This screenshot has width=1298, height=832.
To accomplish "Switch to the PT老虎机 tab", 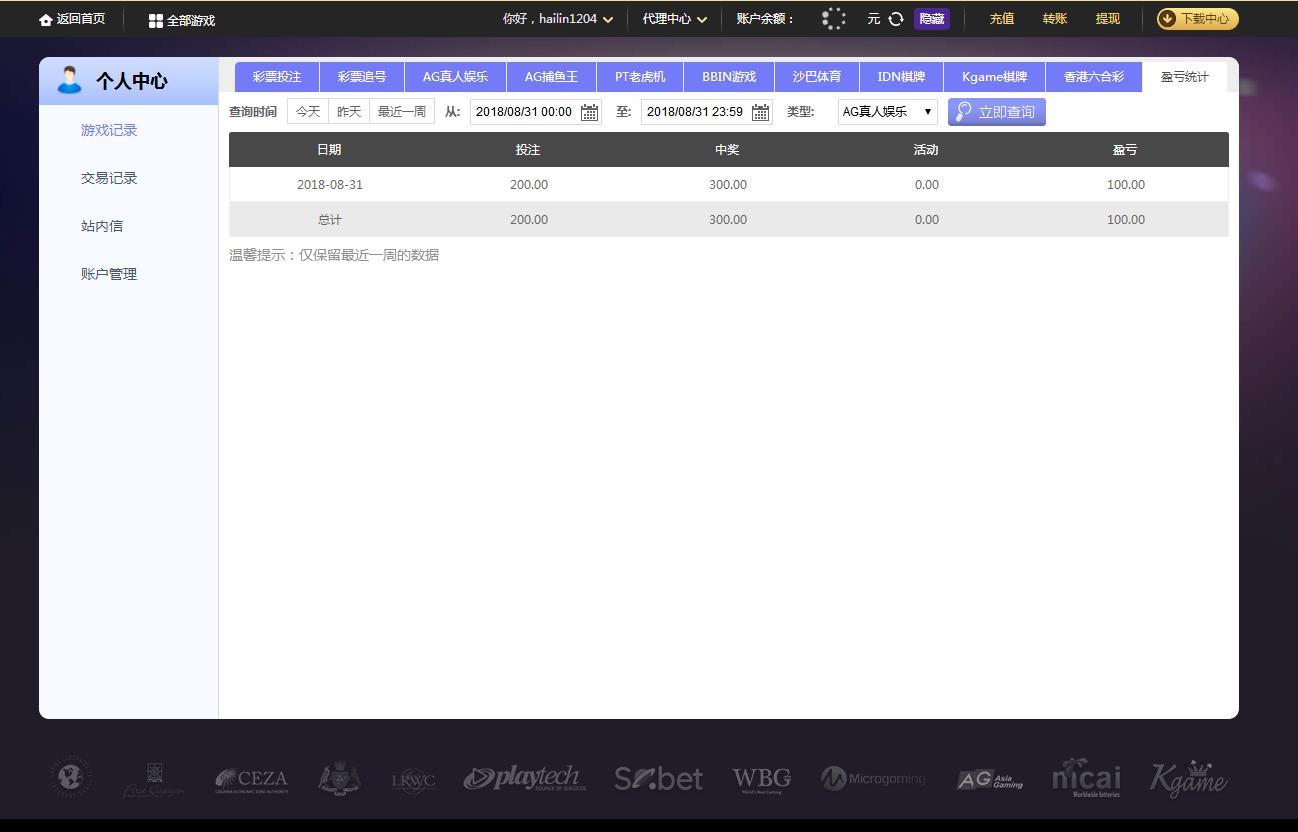I will pos(639,76).
